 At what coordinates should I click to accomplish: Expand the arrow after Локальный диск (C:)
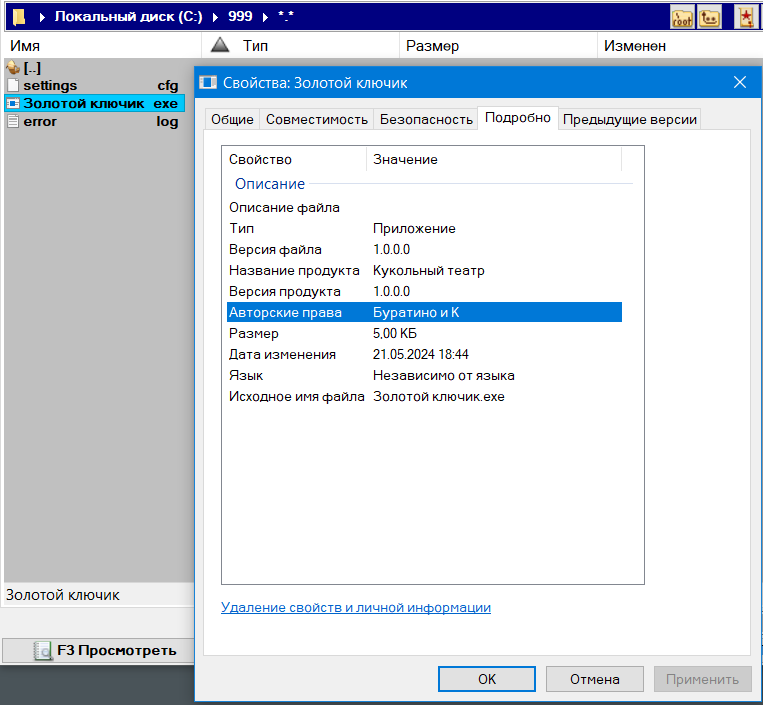click(x=214, y=17)
